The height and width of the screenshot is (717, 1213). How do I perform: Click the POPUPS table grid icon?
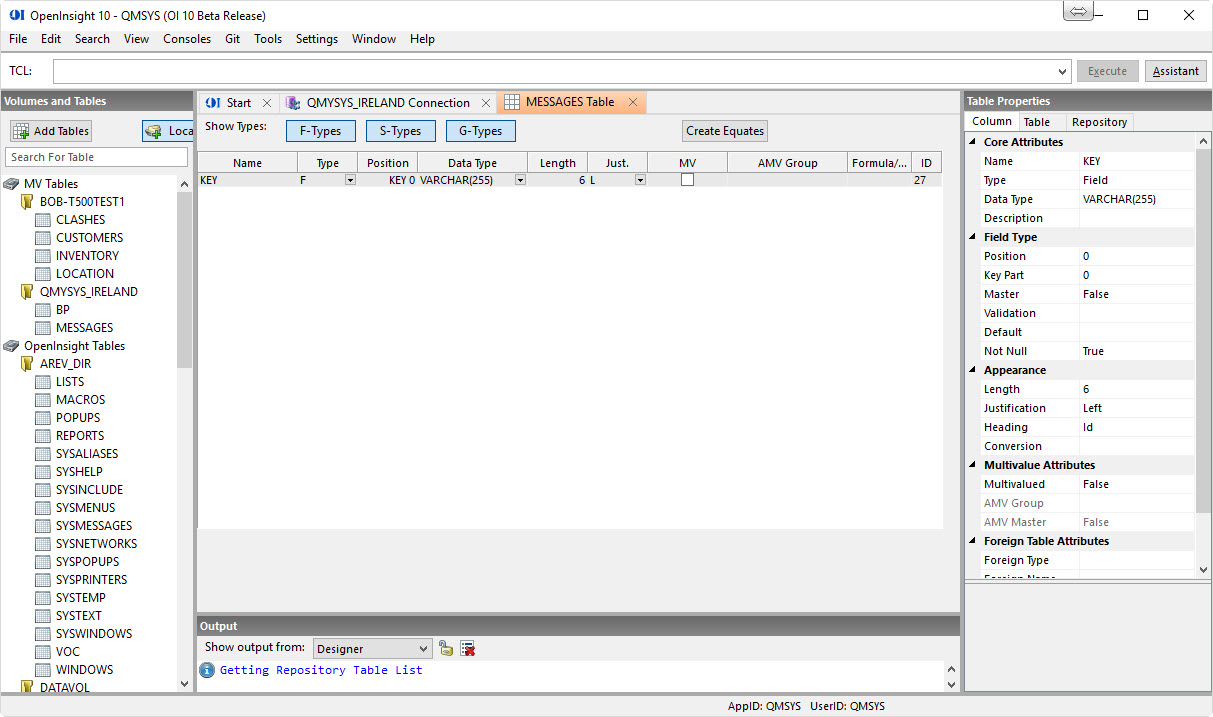pyautogui.click(x=43, y=418)
